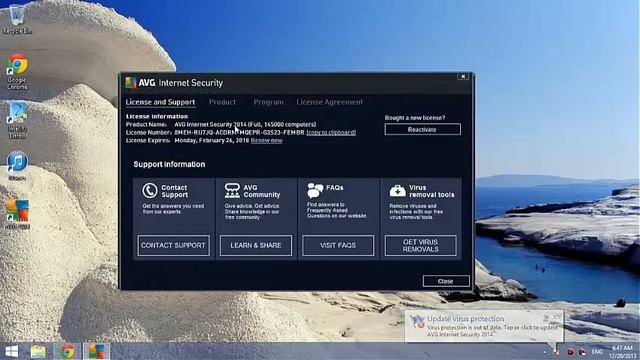Viewport: 640px width, 360px height.
Task: Click the Update virus protection notification
Action: [484, 326]
